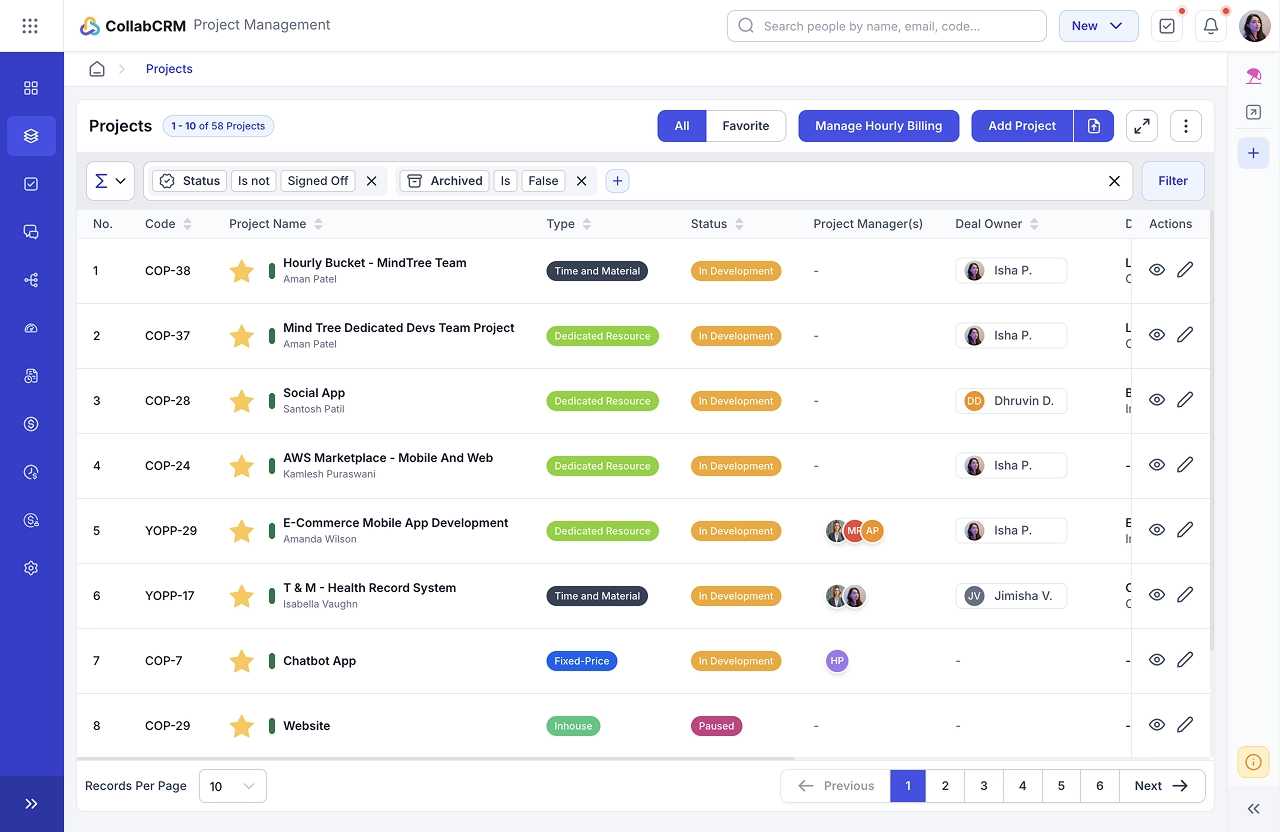Toggle favorite star for Social App

pos(241,401)
